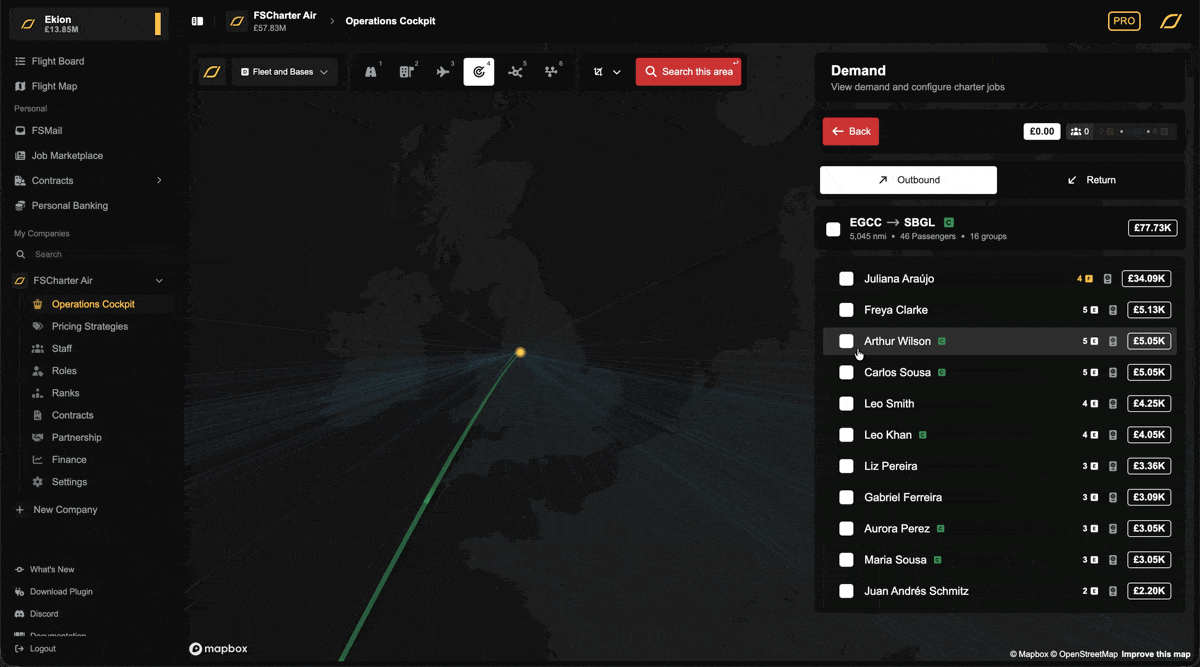This screenshot has height=667, width=1200.
Task: Select all with the EGCC → SBGL checkbox
Action: [833, 229]
